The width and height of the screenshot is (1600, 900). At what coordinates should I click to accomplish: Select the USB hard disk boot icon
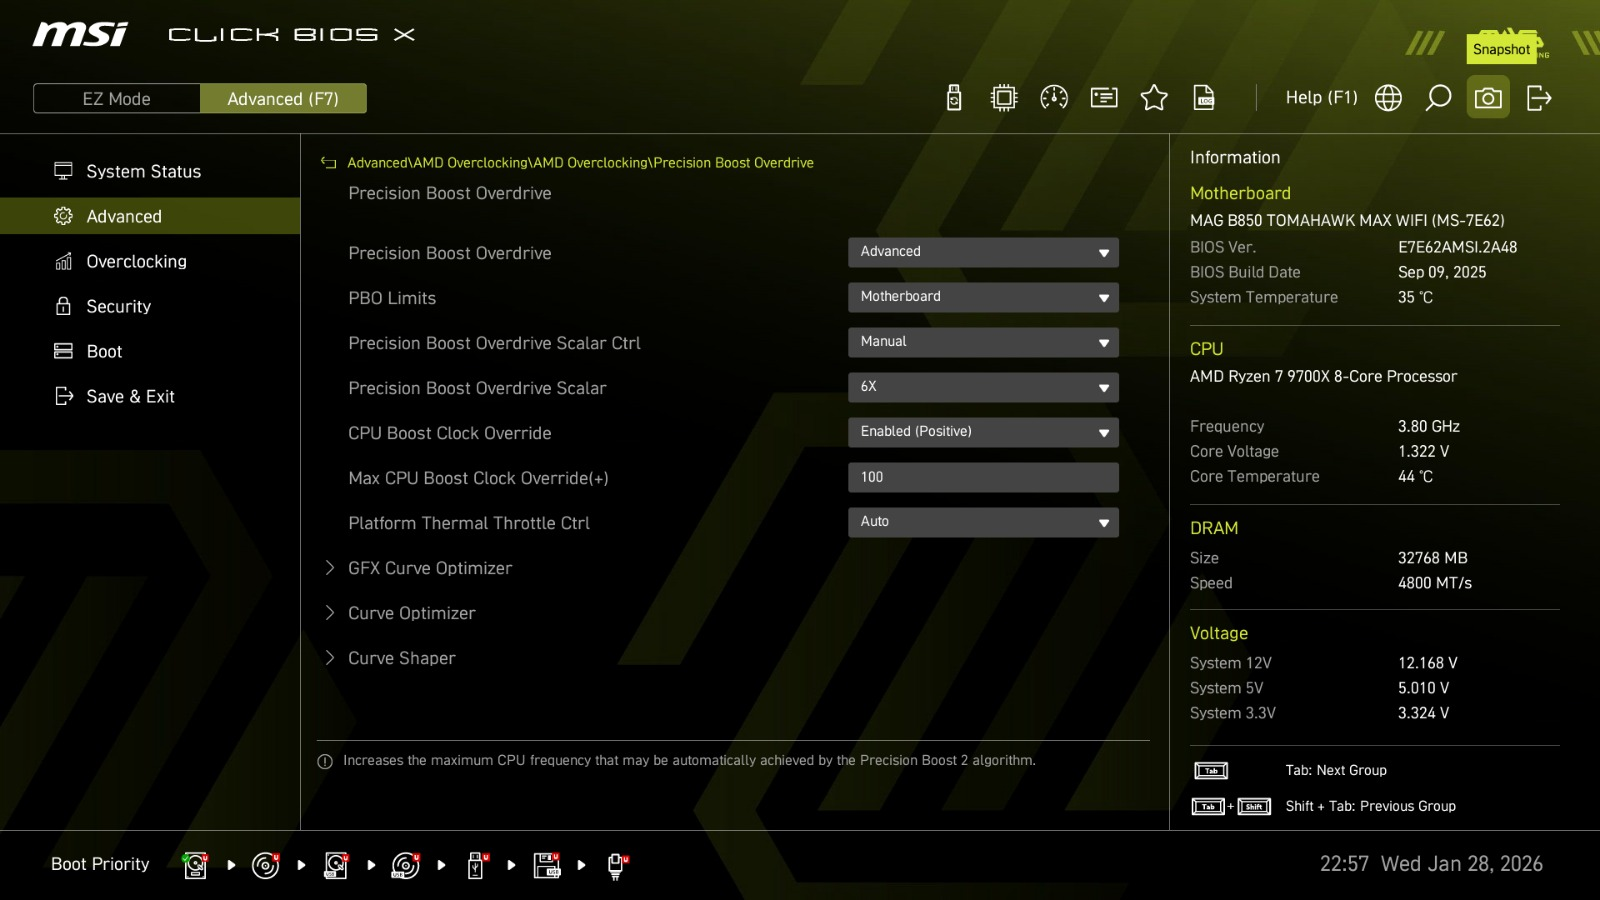pyautogui.click(x=336, y=865)
